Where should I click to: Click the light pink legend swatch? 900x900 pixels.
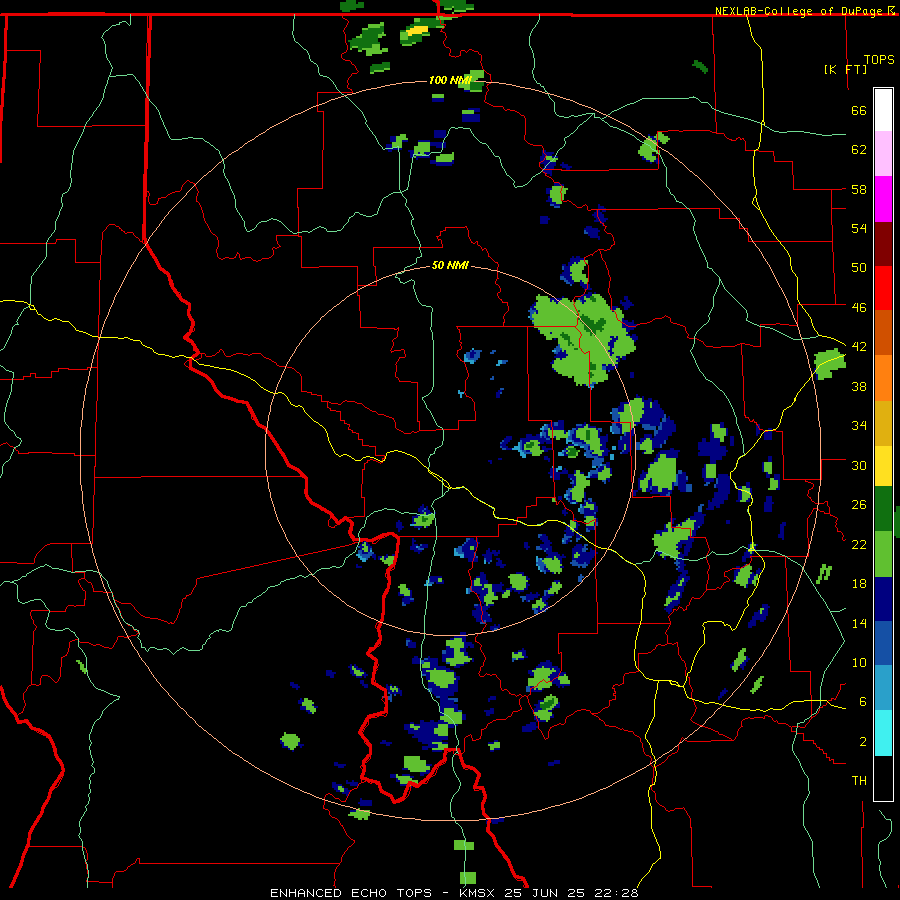point(883,154)
